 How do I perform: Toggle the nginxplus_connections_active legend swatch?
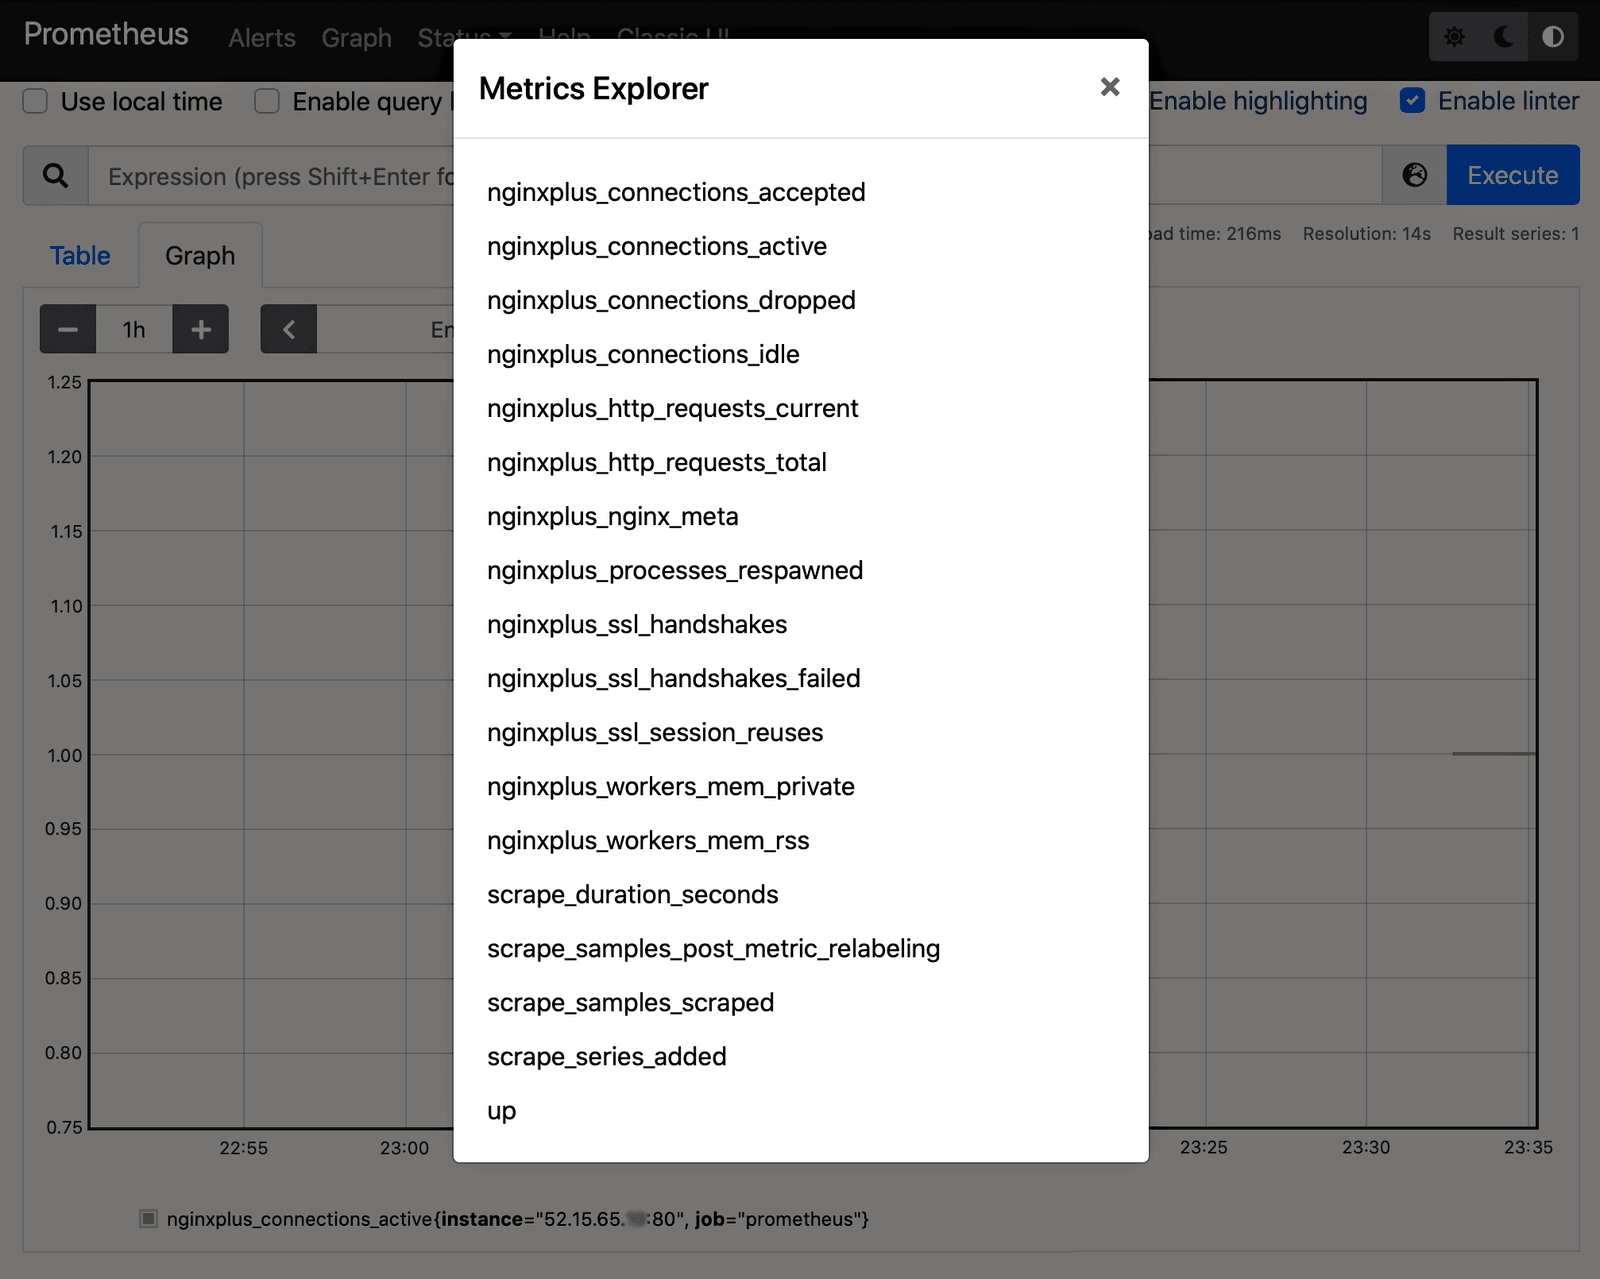coord(149,1218)
